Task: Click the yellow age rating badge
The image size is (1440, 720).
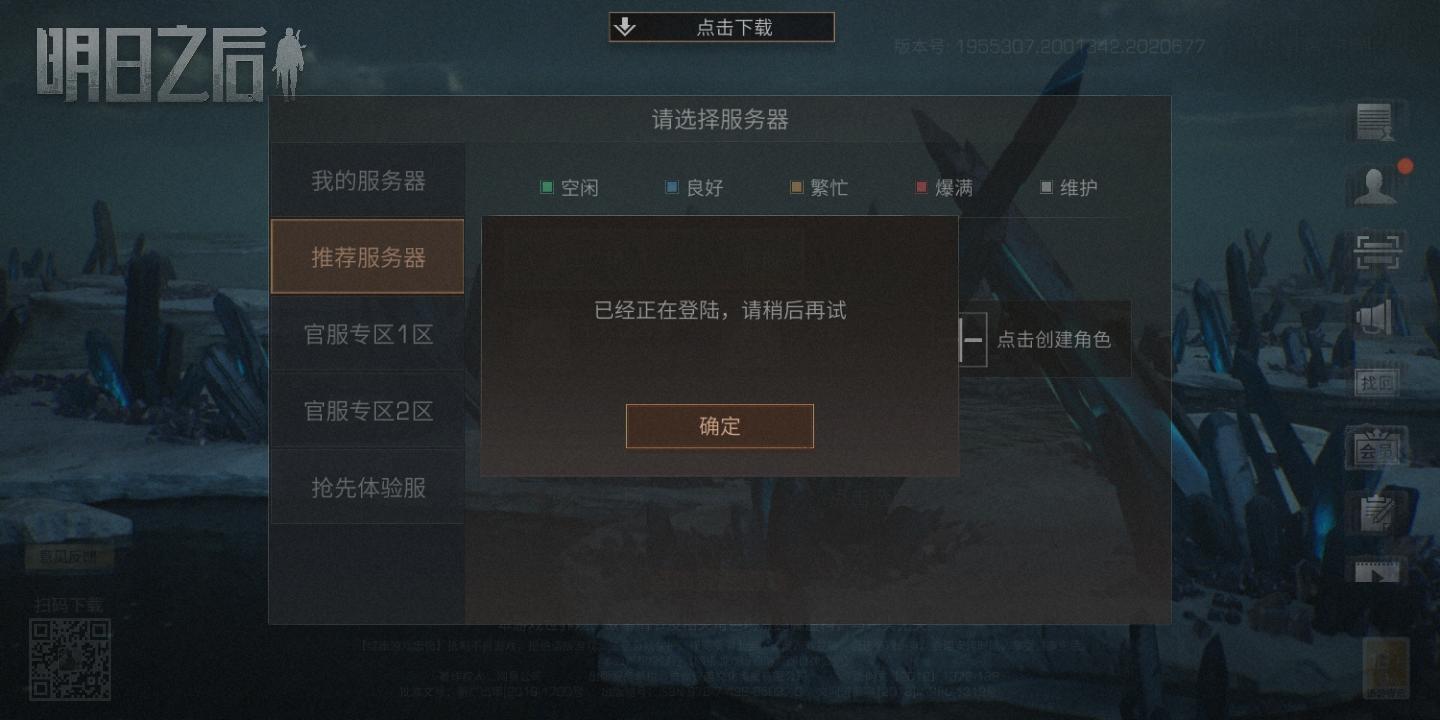Action: [x=1385, y=668]
